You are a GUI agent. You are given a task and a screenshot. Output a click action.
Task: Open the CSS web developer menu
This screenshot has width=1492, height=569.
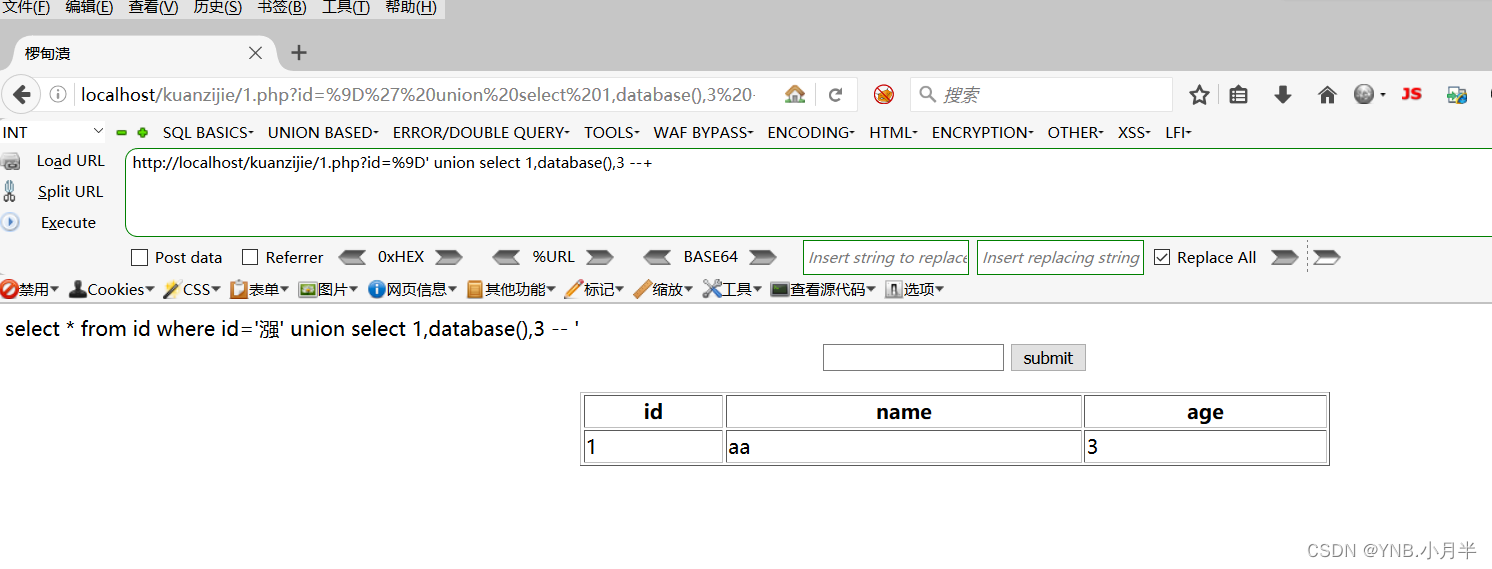point(191,290)
